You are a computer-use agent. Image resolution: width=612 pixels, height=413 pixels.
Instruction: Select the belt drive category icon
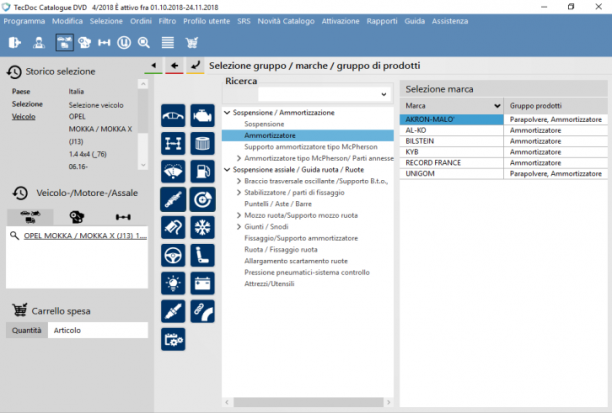click(202, 312)
